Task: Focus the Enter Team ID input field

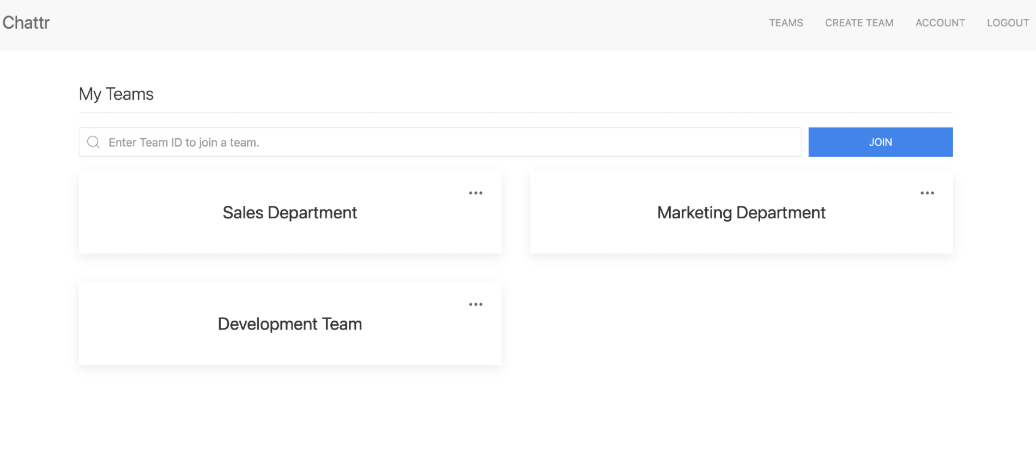Action: 450,142
